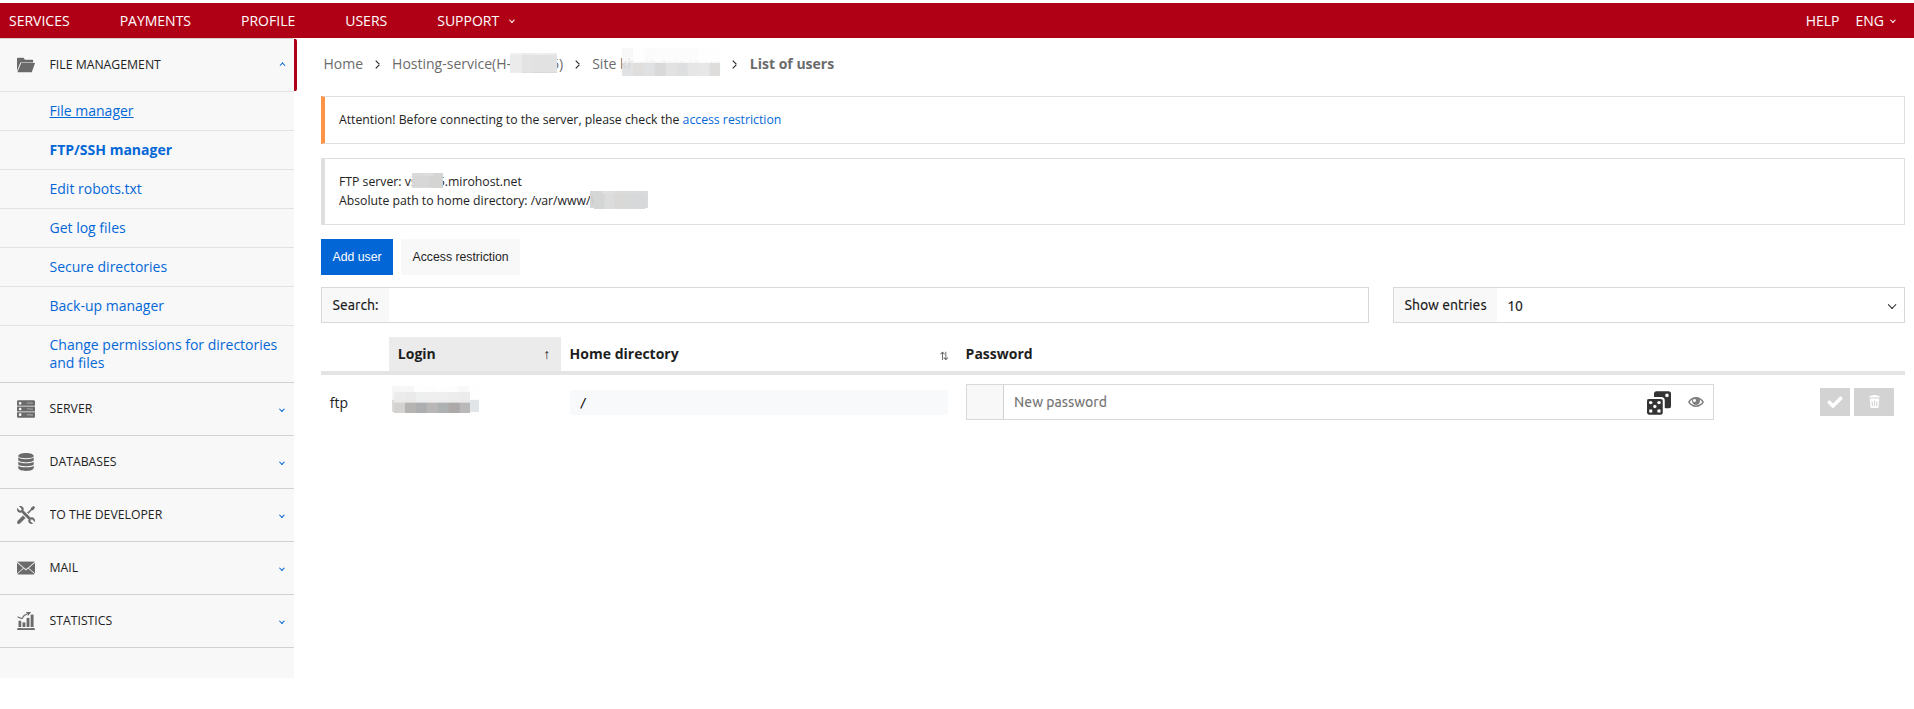Click into the Search input field
This screenshot has width=1914, height=709.
click(x=877, y=305)
